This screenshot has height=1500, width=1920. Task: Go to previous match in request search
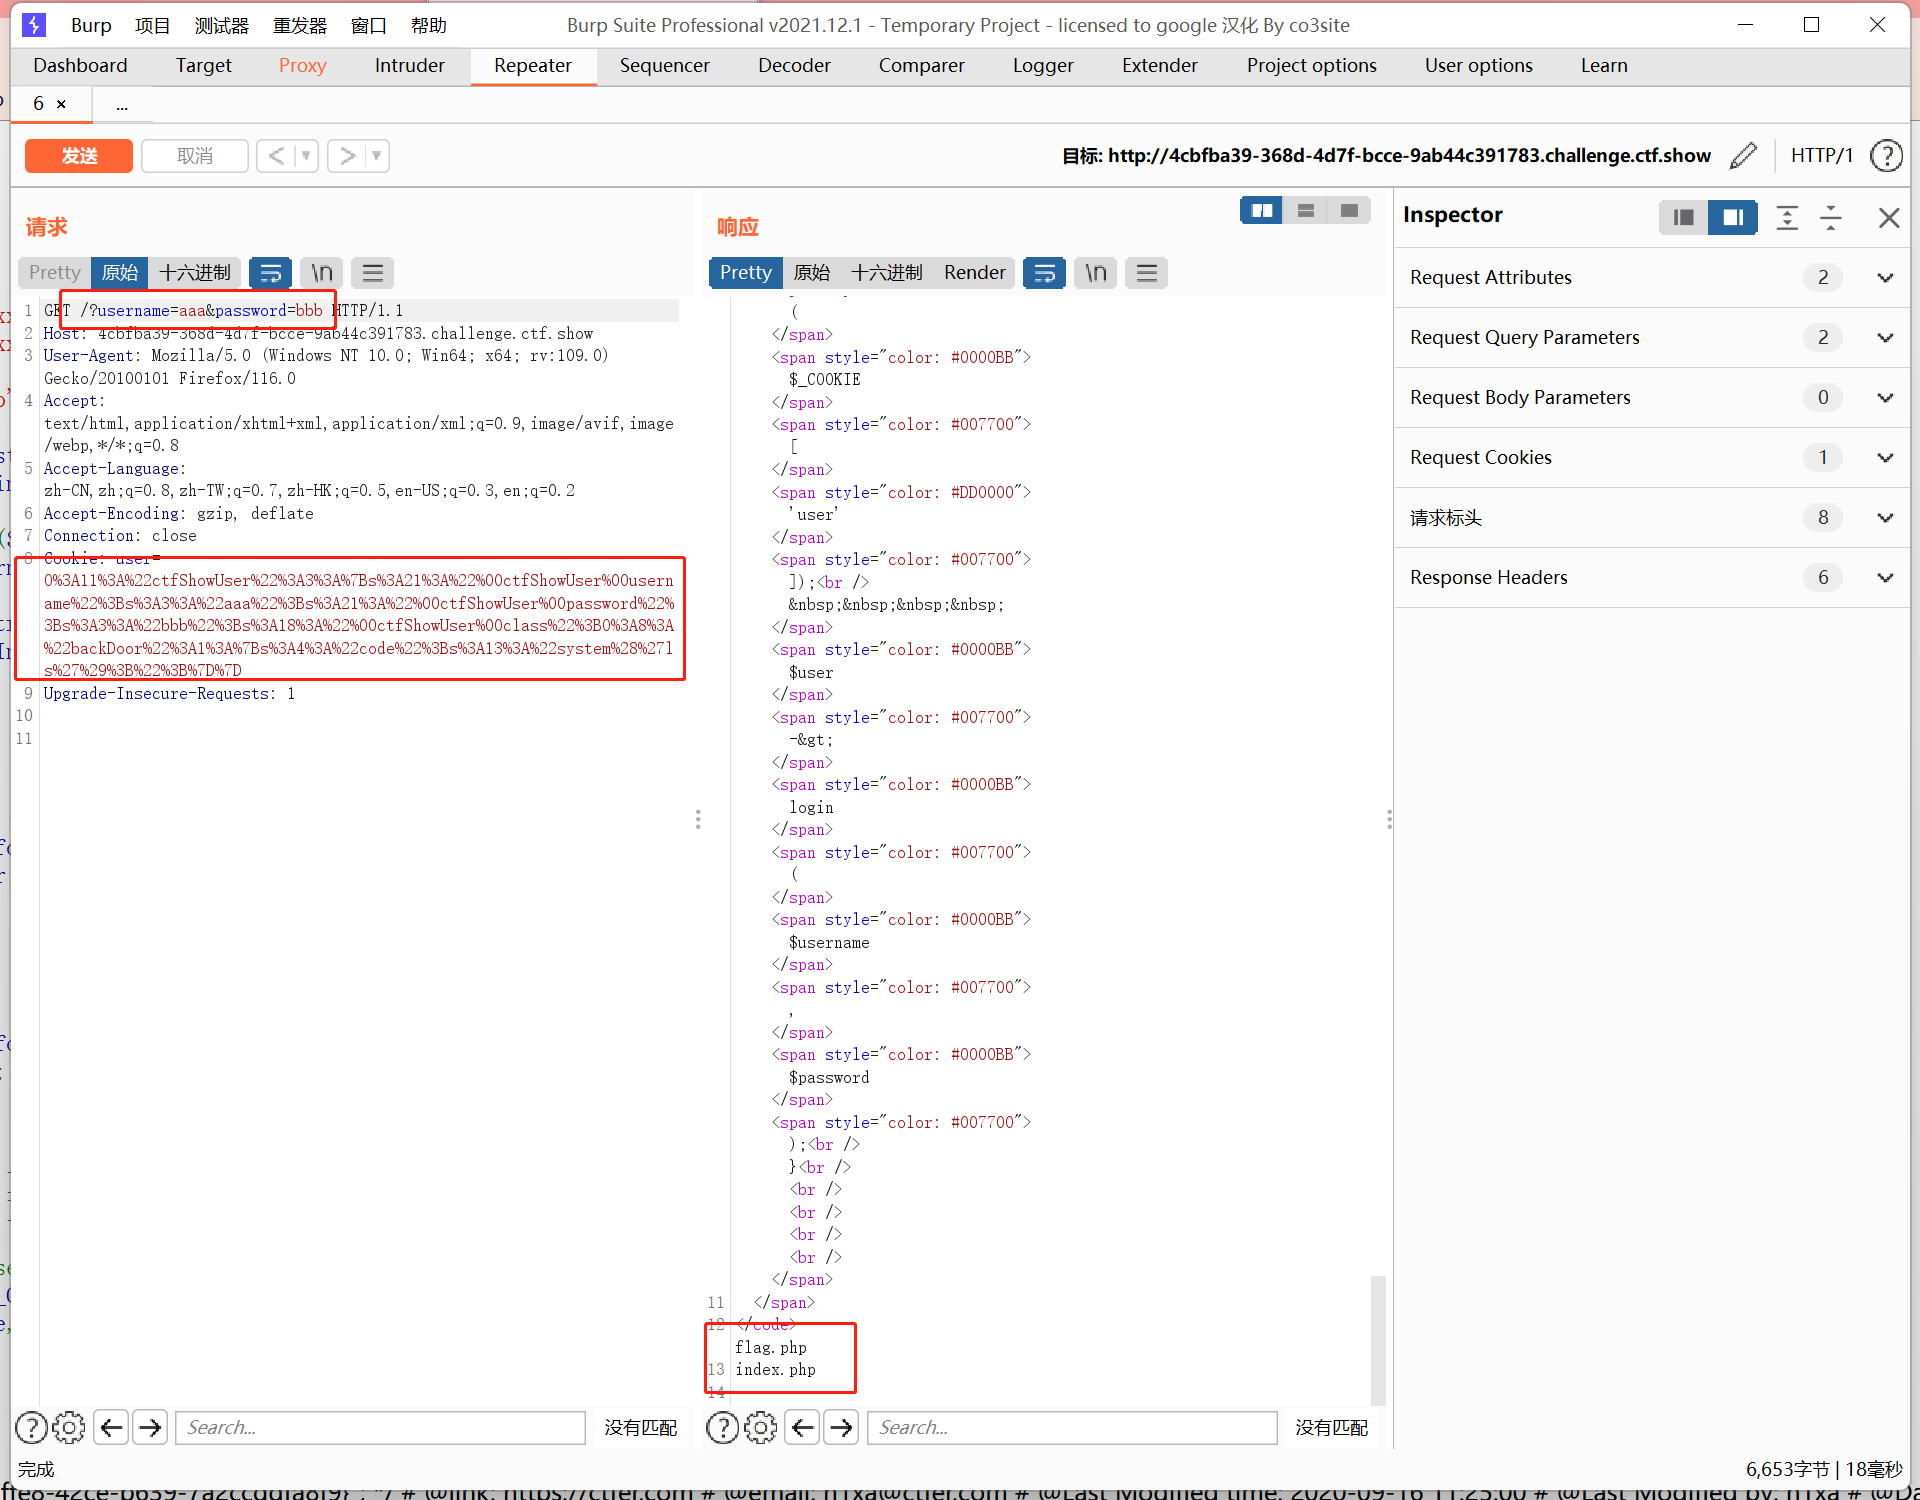tap(111, 1428)
